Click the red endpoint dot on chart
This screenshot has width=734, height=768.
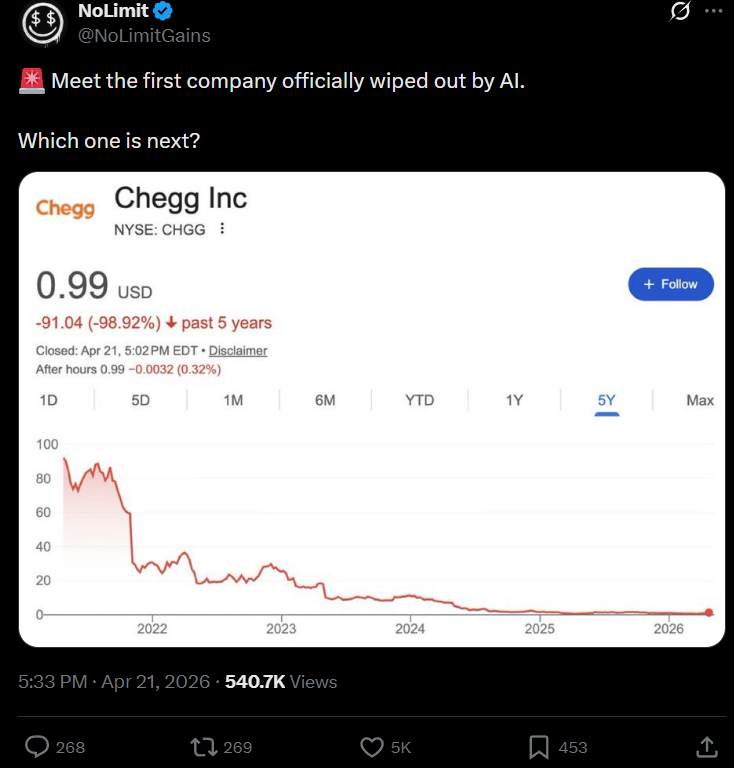click(709, 612)
